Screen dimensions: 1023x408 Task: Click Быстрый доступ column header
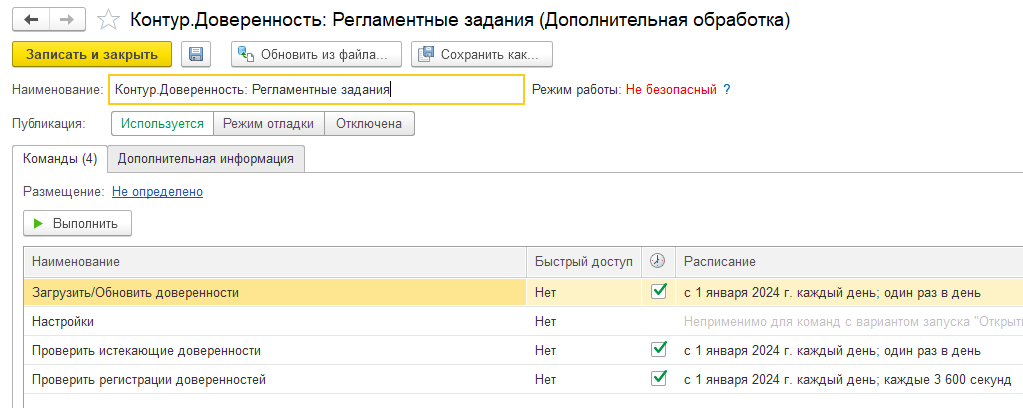point(584,261)
